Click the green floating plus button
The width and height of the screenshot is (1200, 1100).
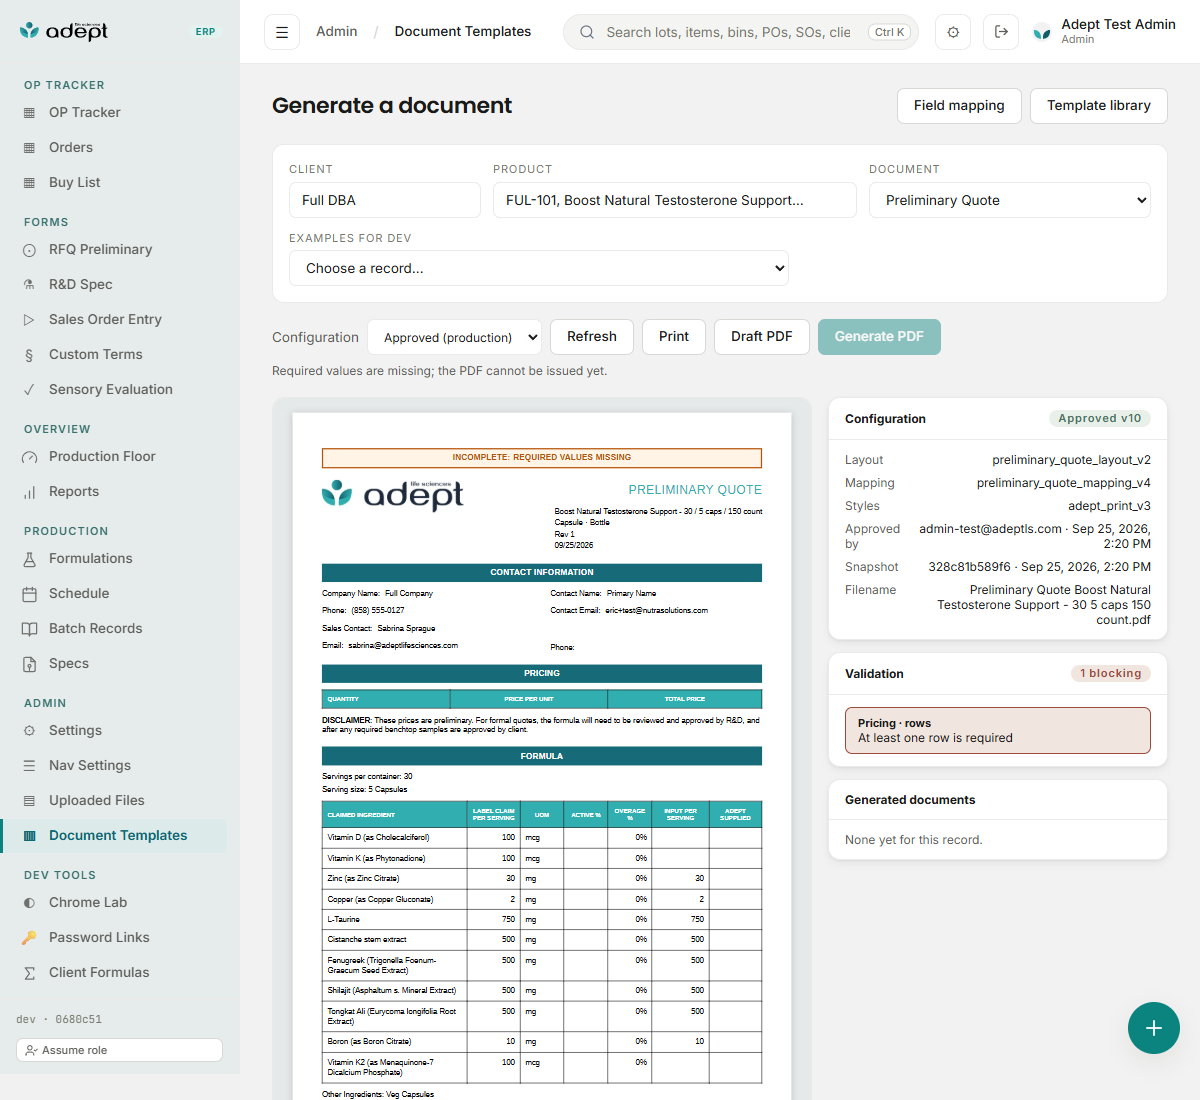pos(1154,1028)
